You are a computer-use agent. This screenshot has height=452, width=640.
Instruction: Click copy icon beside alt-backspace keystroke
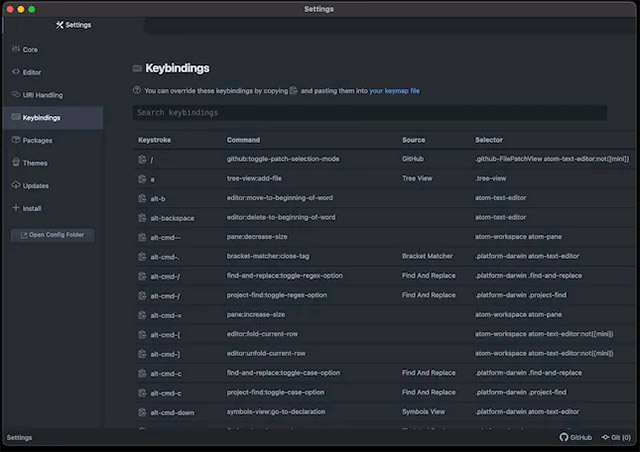coord(142,217)
